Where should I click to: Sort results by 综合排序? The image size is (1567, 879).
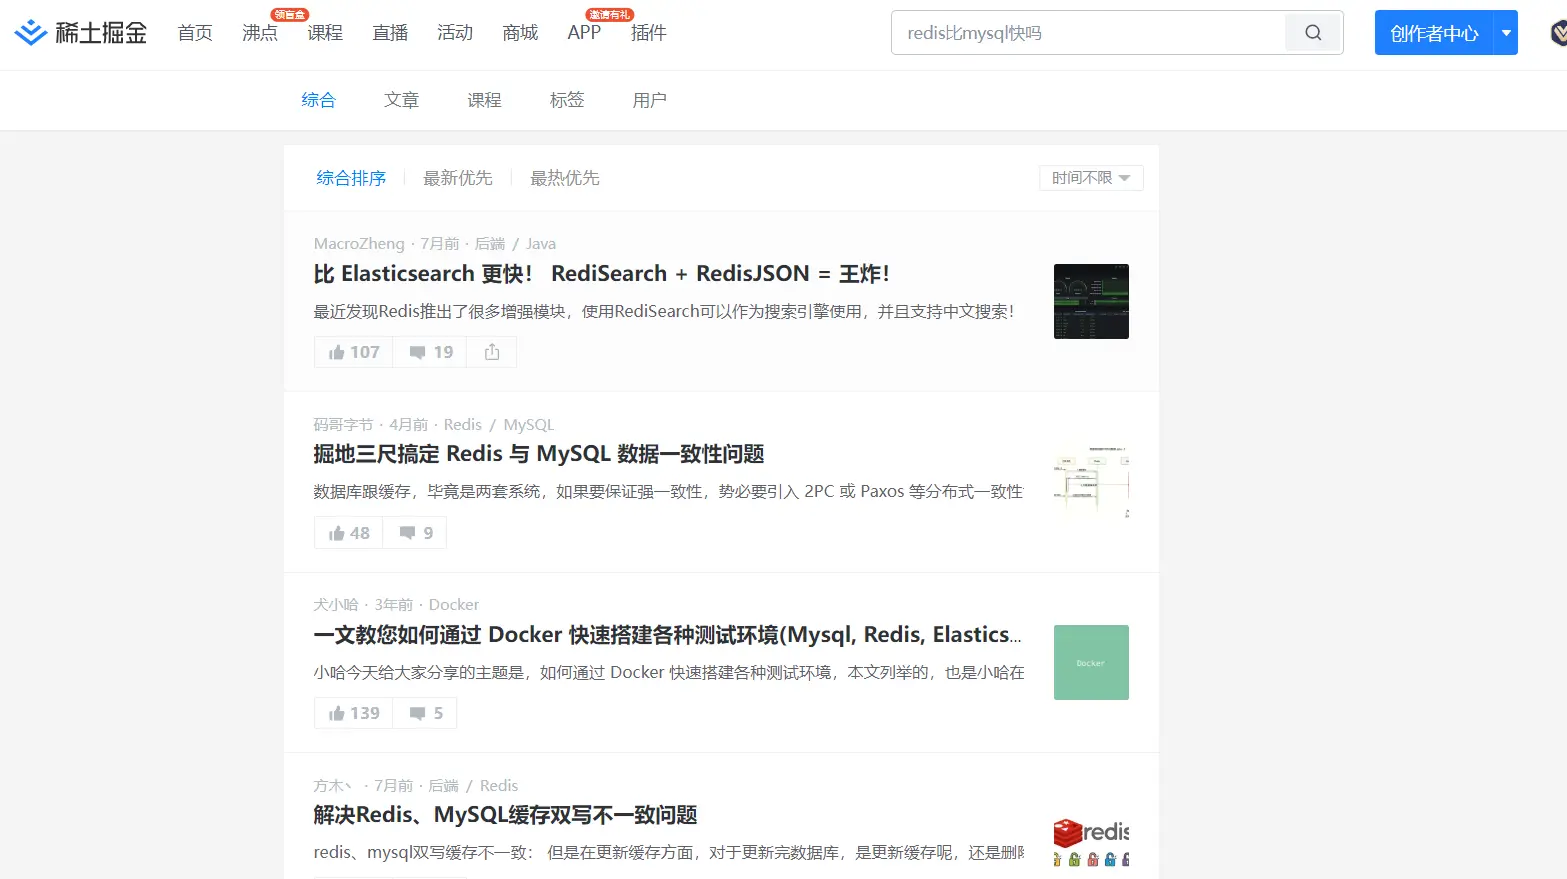[x=351, y=178]
